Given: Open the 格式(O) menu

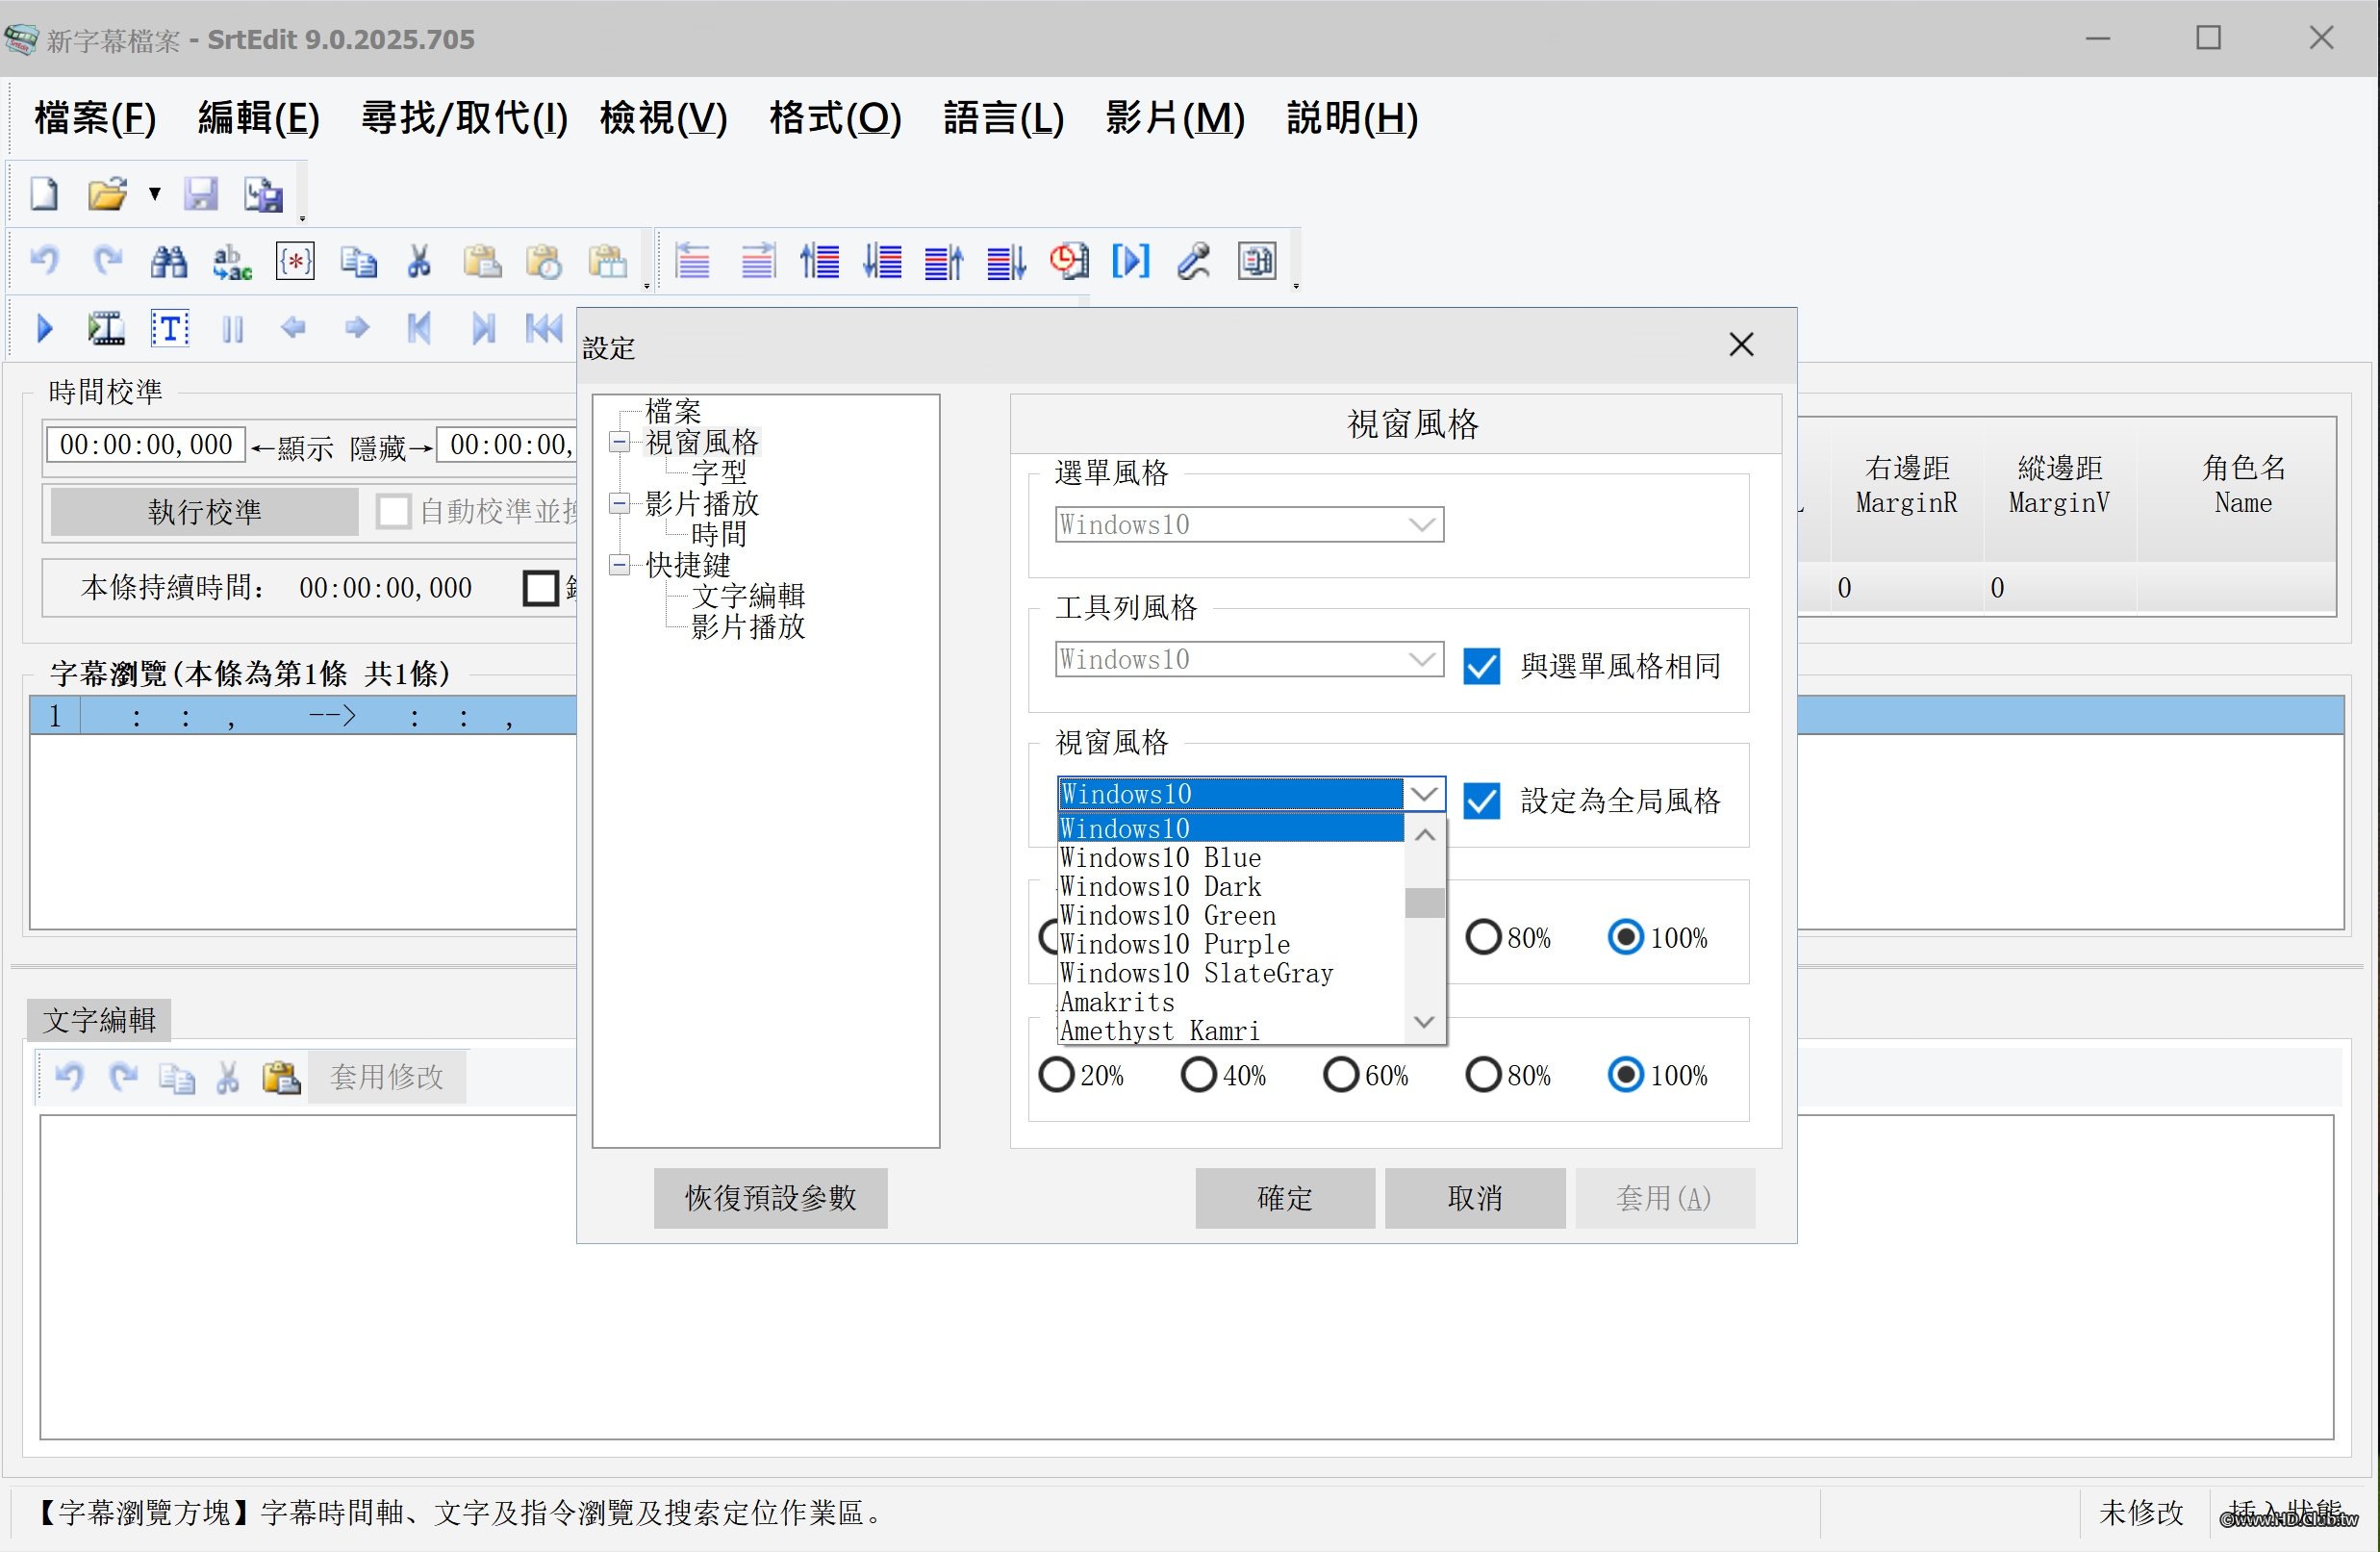Looking at the screenshot, I should [x=835, y=118].
